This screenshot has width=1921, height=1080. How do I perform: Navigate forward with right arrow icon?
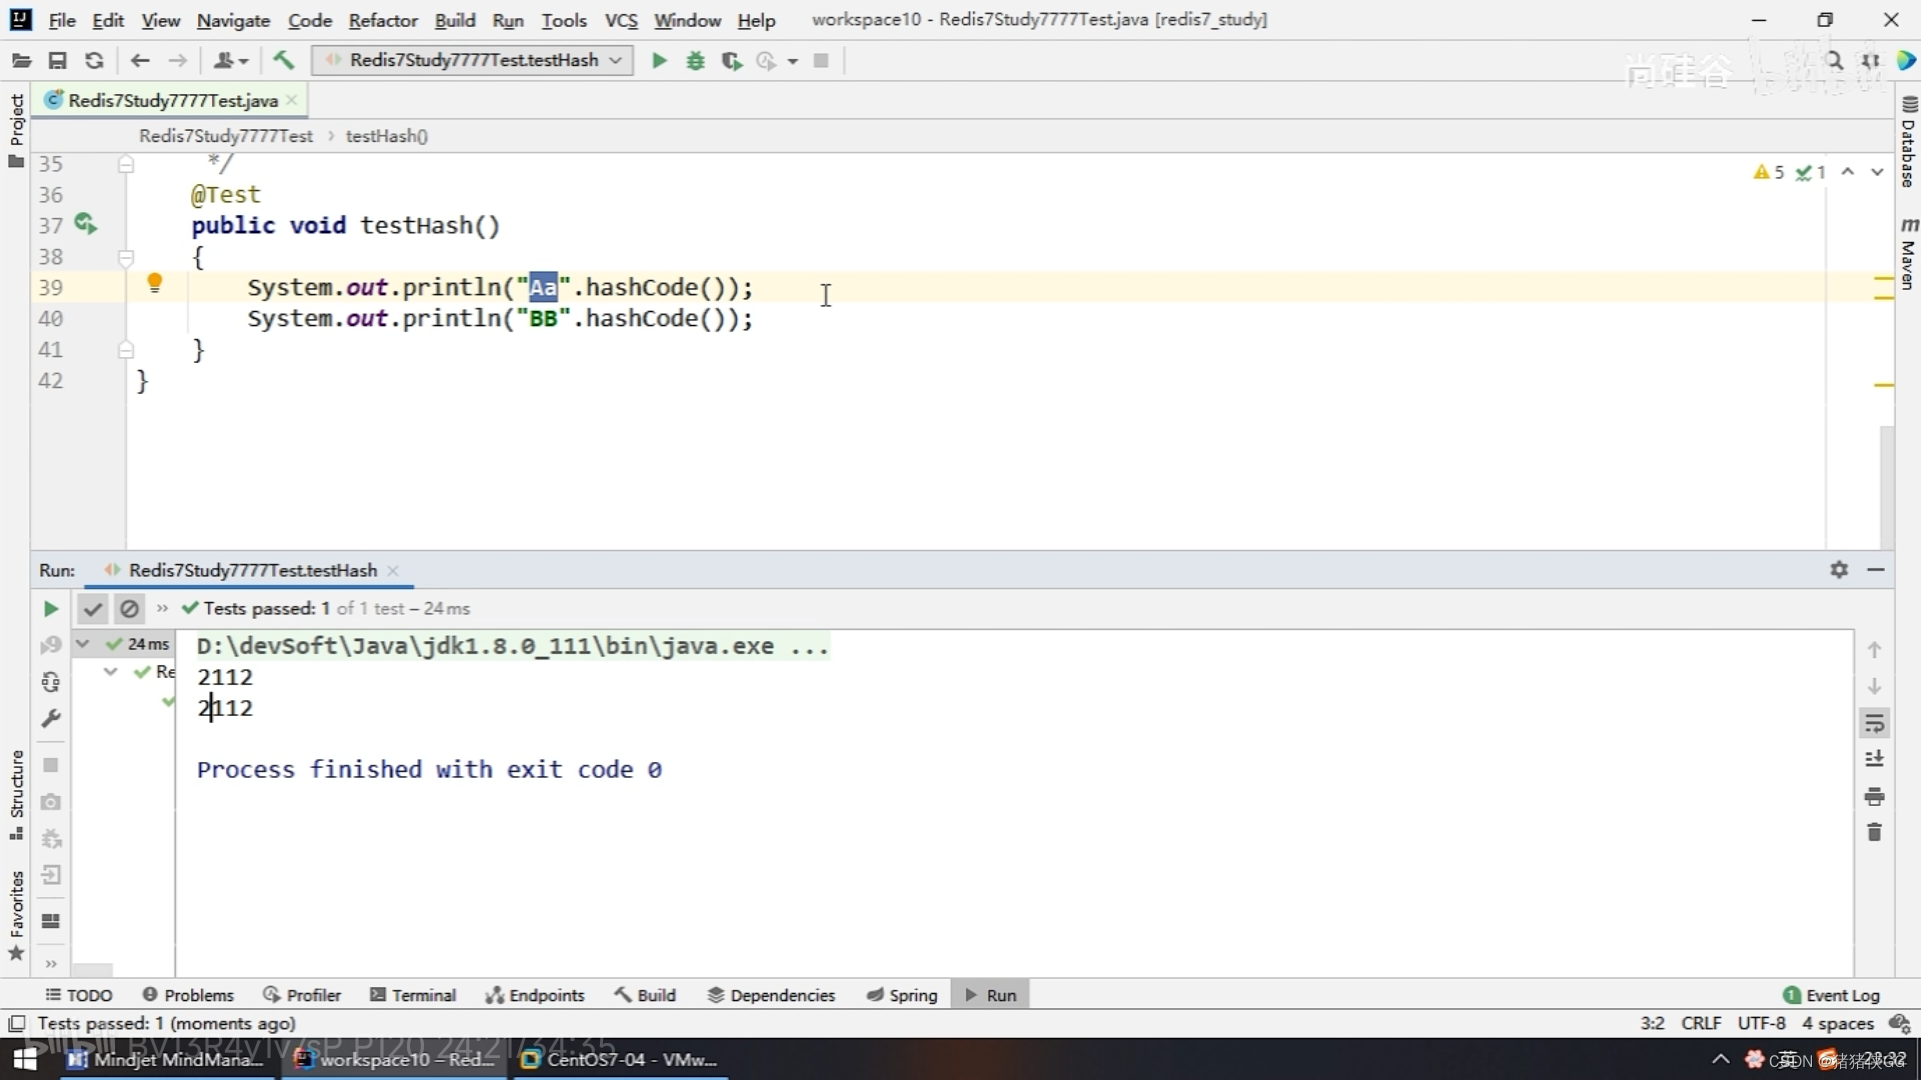click(x=177, y=61)
